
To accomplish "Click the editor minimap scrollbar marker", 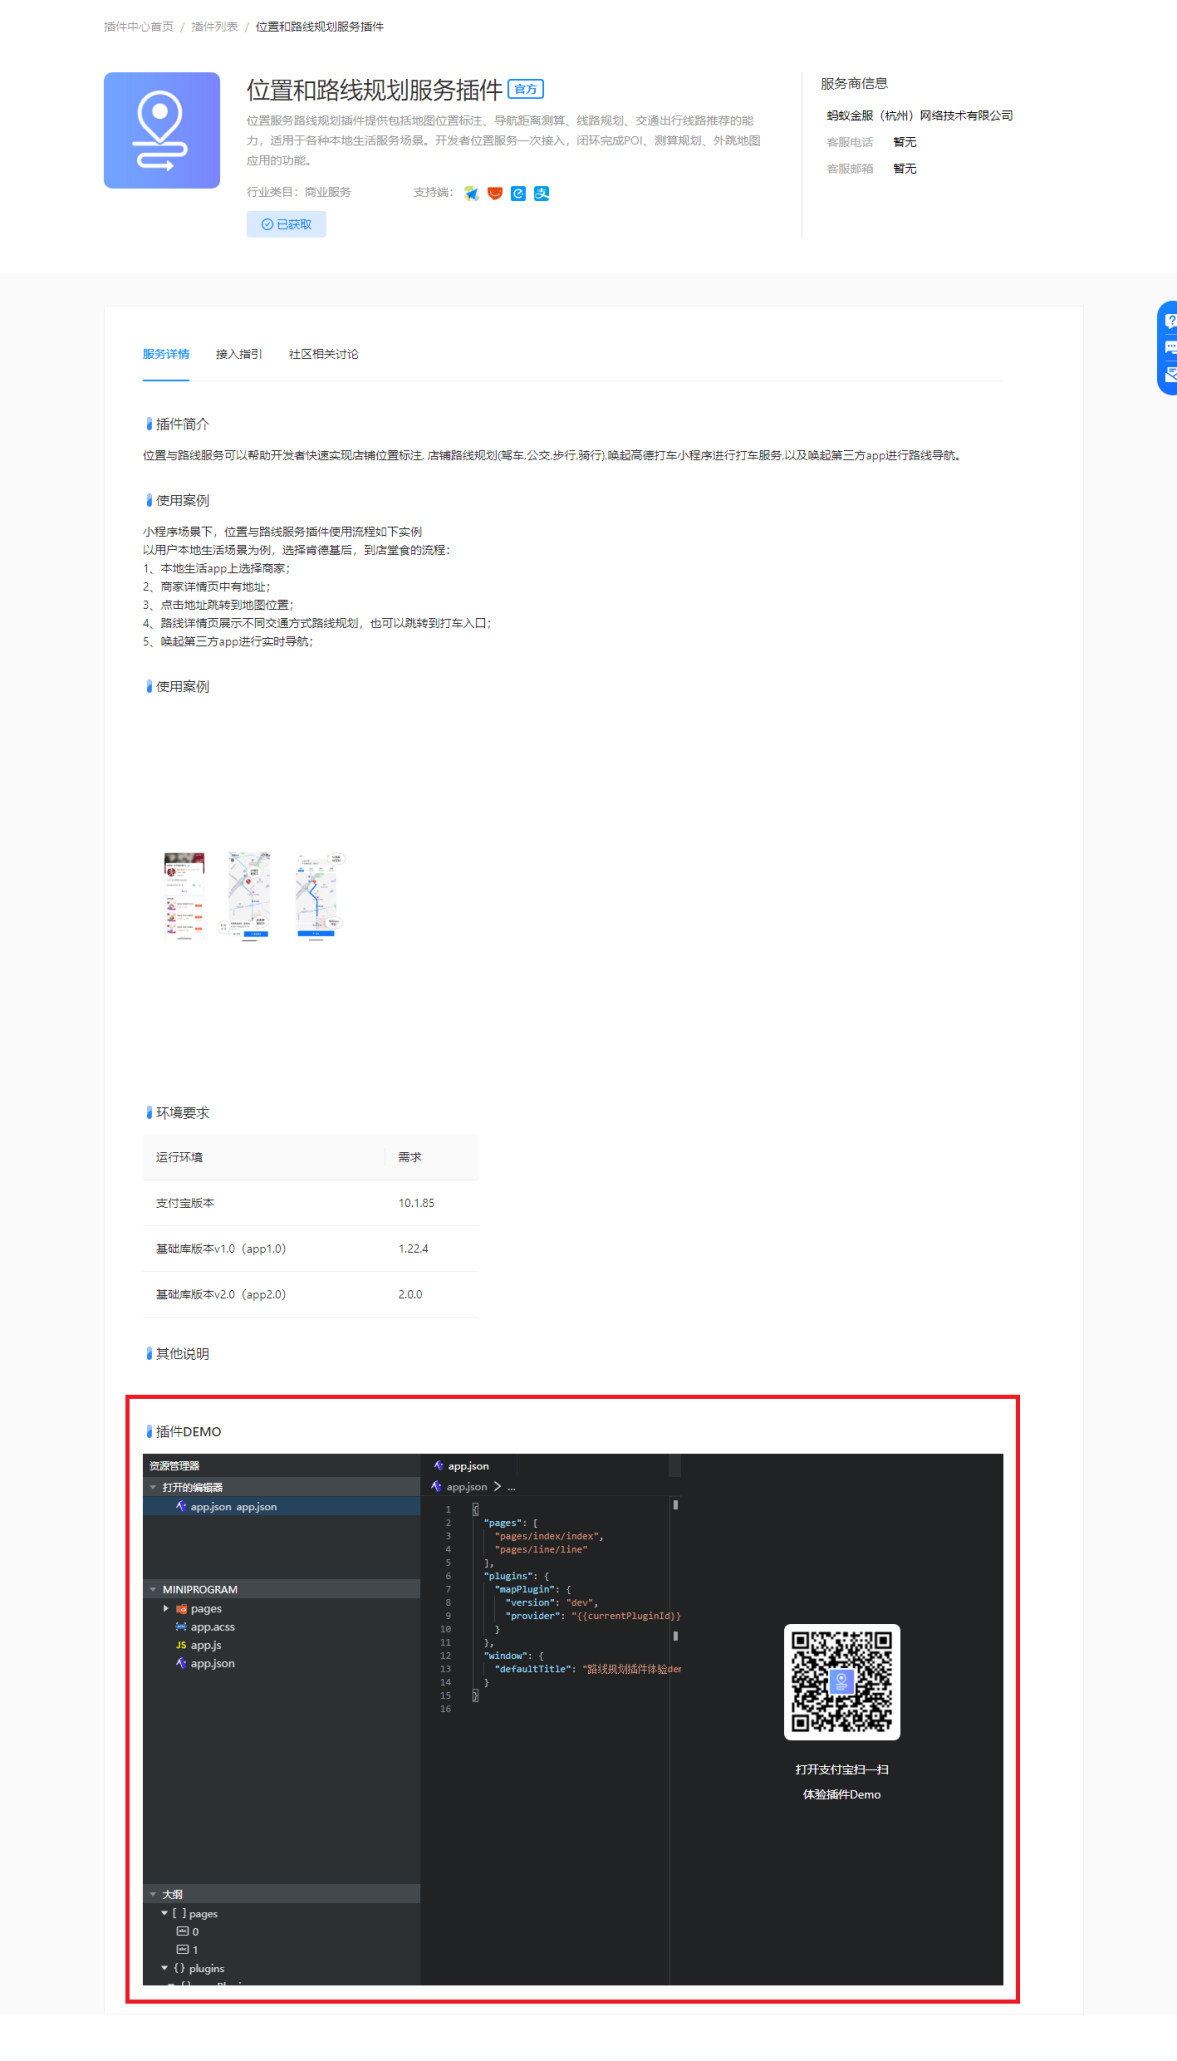I will [x=676, y=1504].
